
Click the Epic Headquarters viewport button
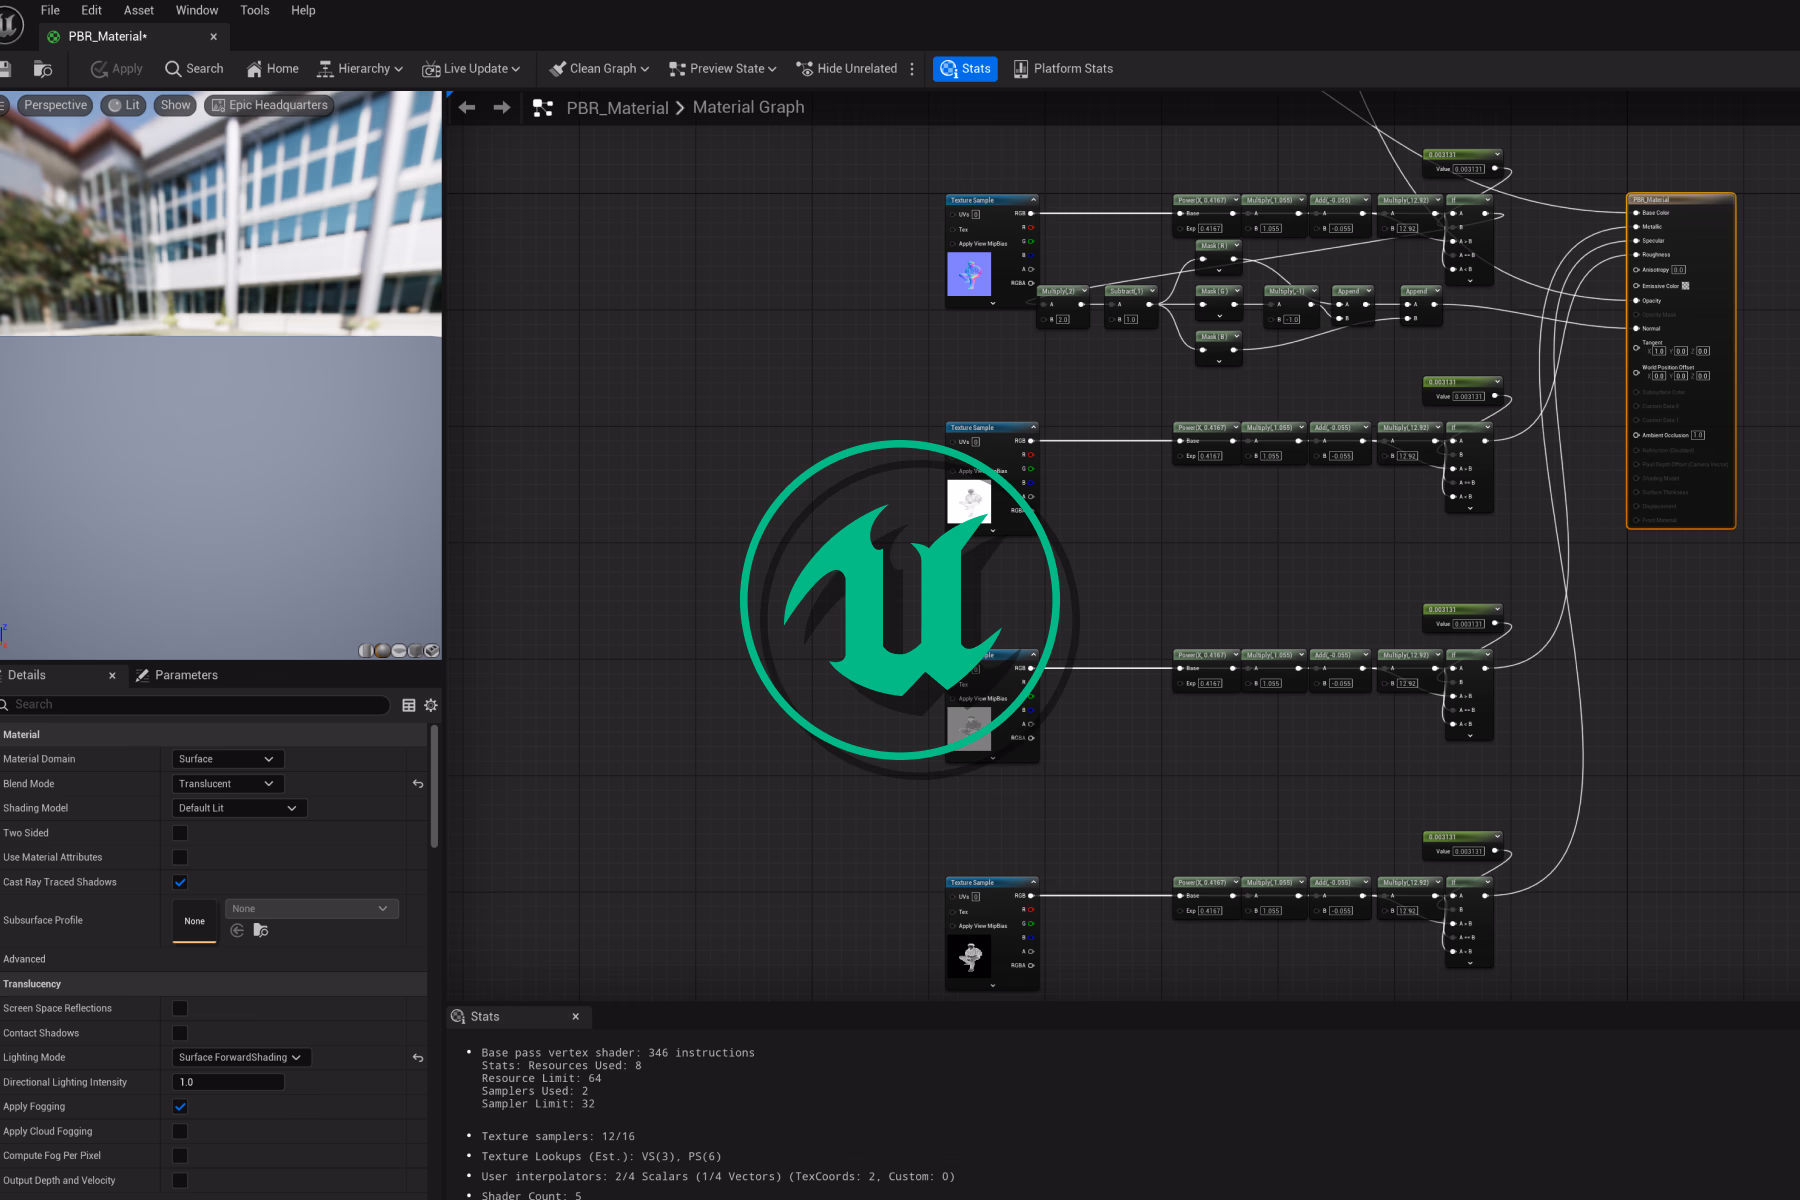click(268, 104)
